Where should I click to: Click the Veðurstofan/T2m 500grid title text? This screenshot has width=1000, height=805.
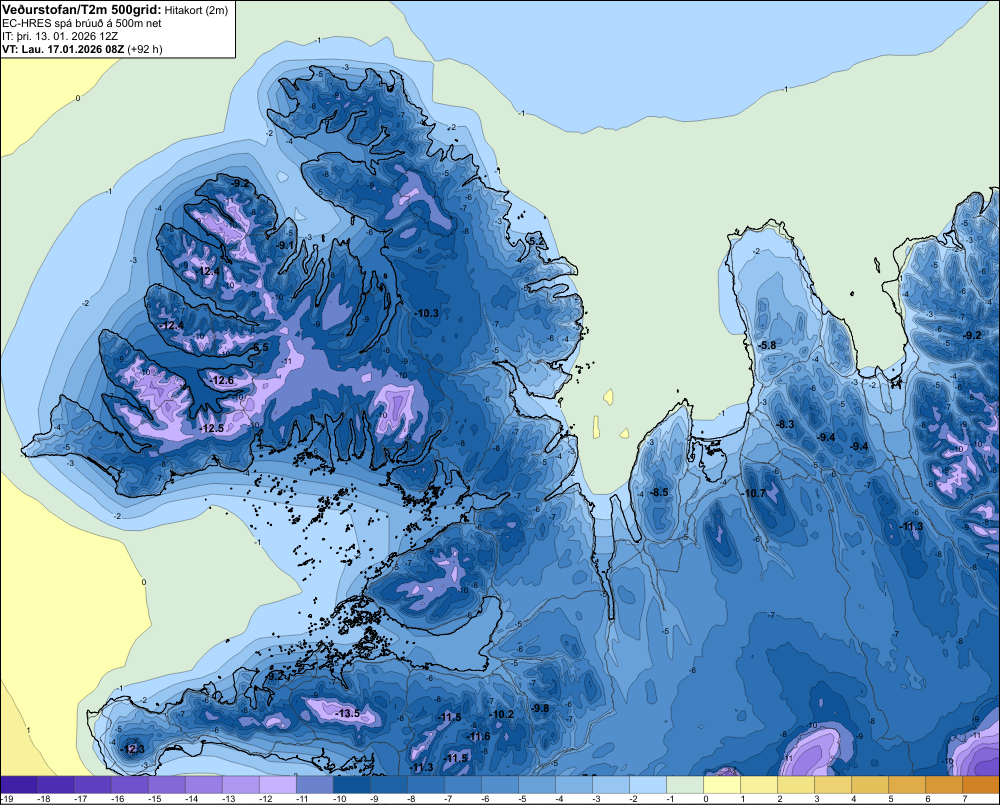pos(82,9)
